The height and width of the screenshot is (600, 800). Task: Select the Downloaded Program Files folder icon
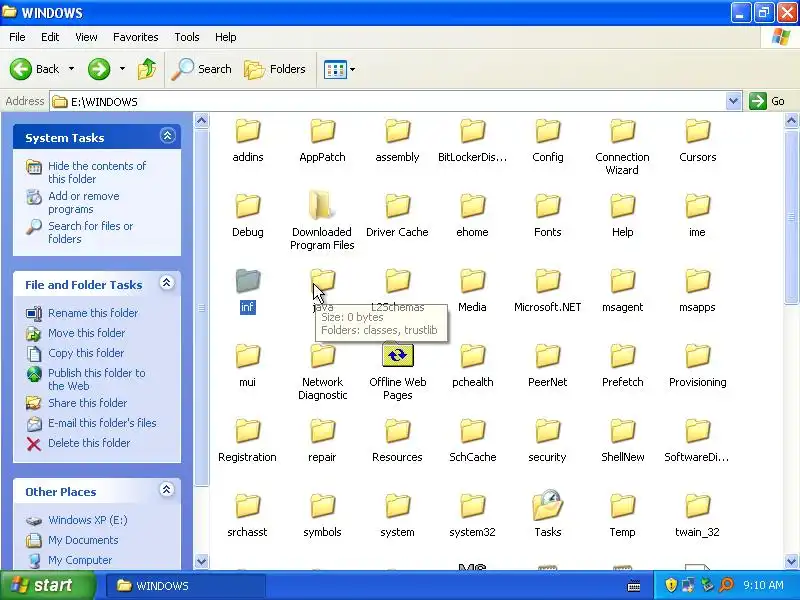(321, 205)
